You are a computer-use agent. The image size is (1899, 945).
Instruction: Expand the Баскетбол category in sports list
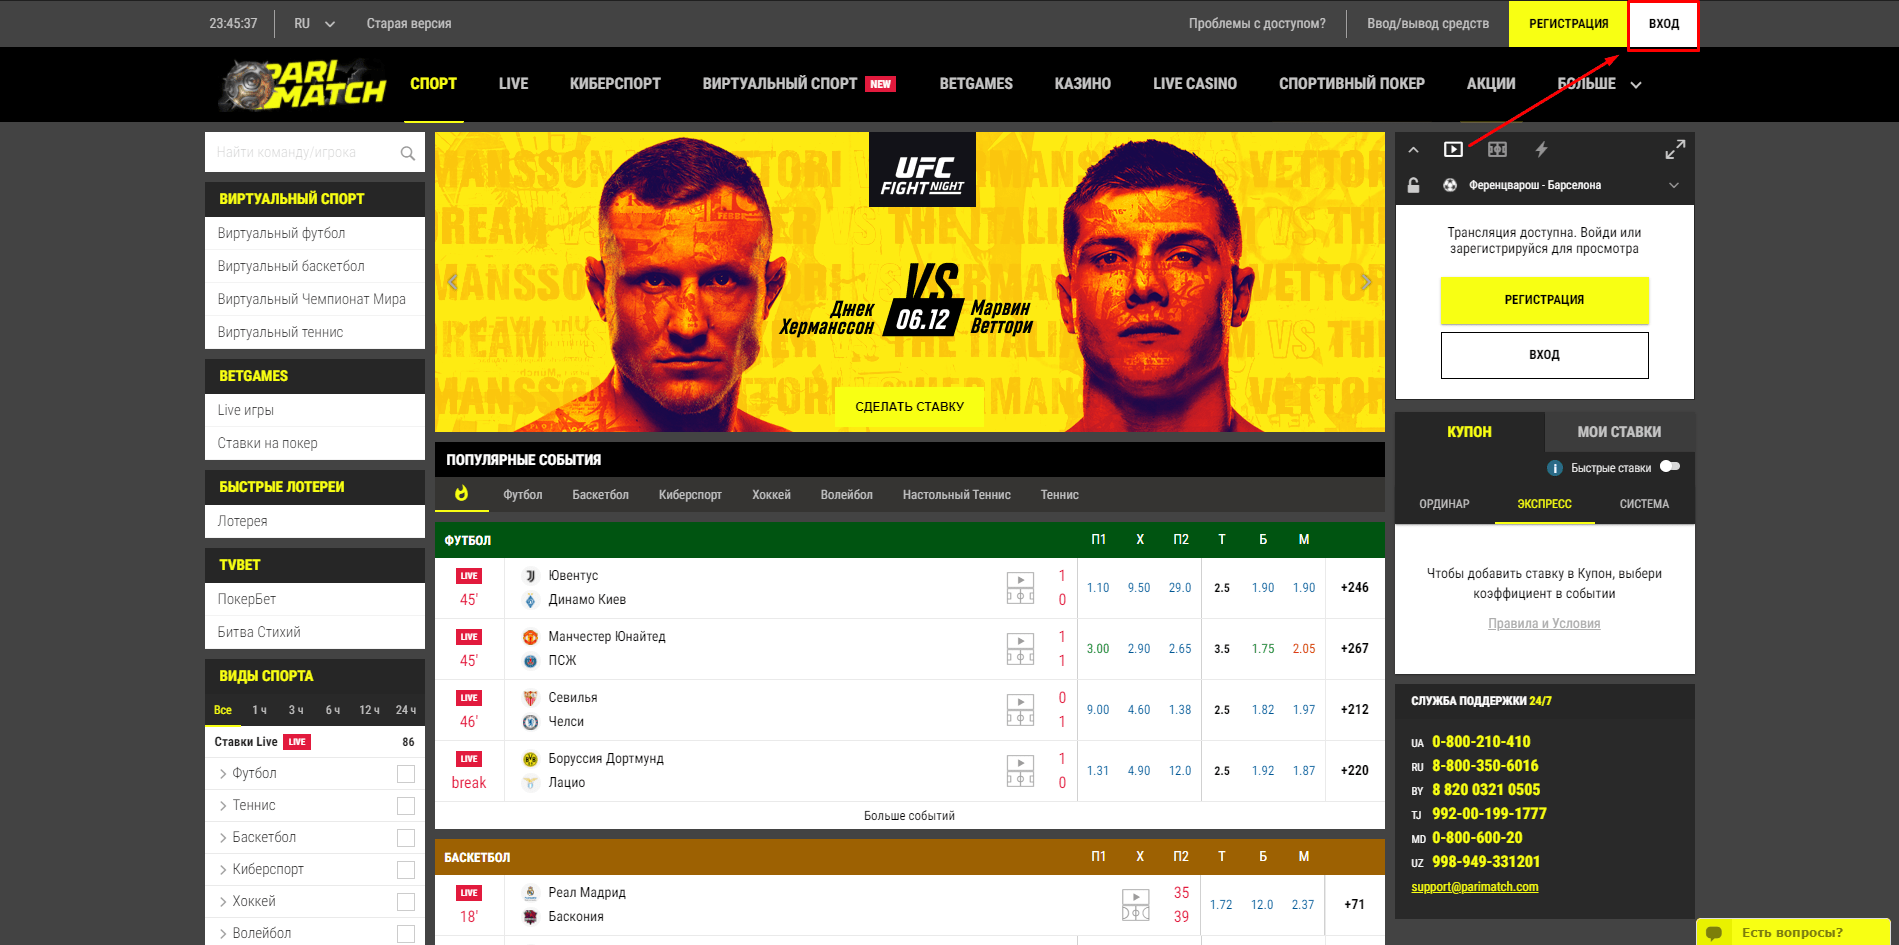coord(223,838)
